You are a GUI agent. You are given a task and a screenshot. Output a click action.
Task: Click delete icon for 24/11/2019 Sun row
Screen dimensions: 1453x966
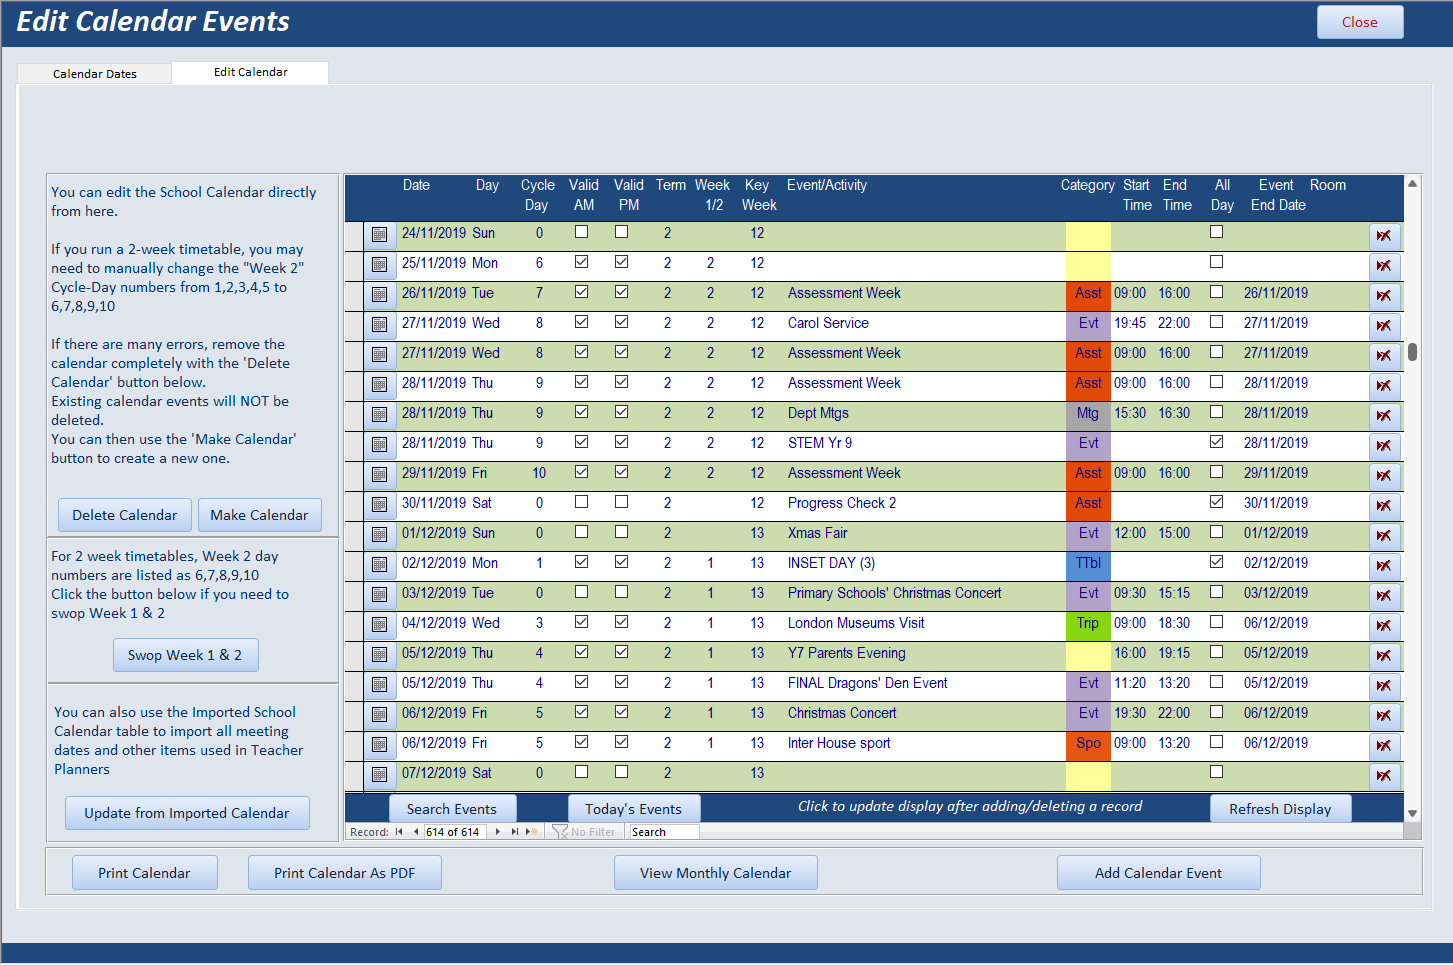1384,236
